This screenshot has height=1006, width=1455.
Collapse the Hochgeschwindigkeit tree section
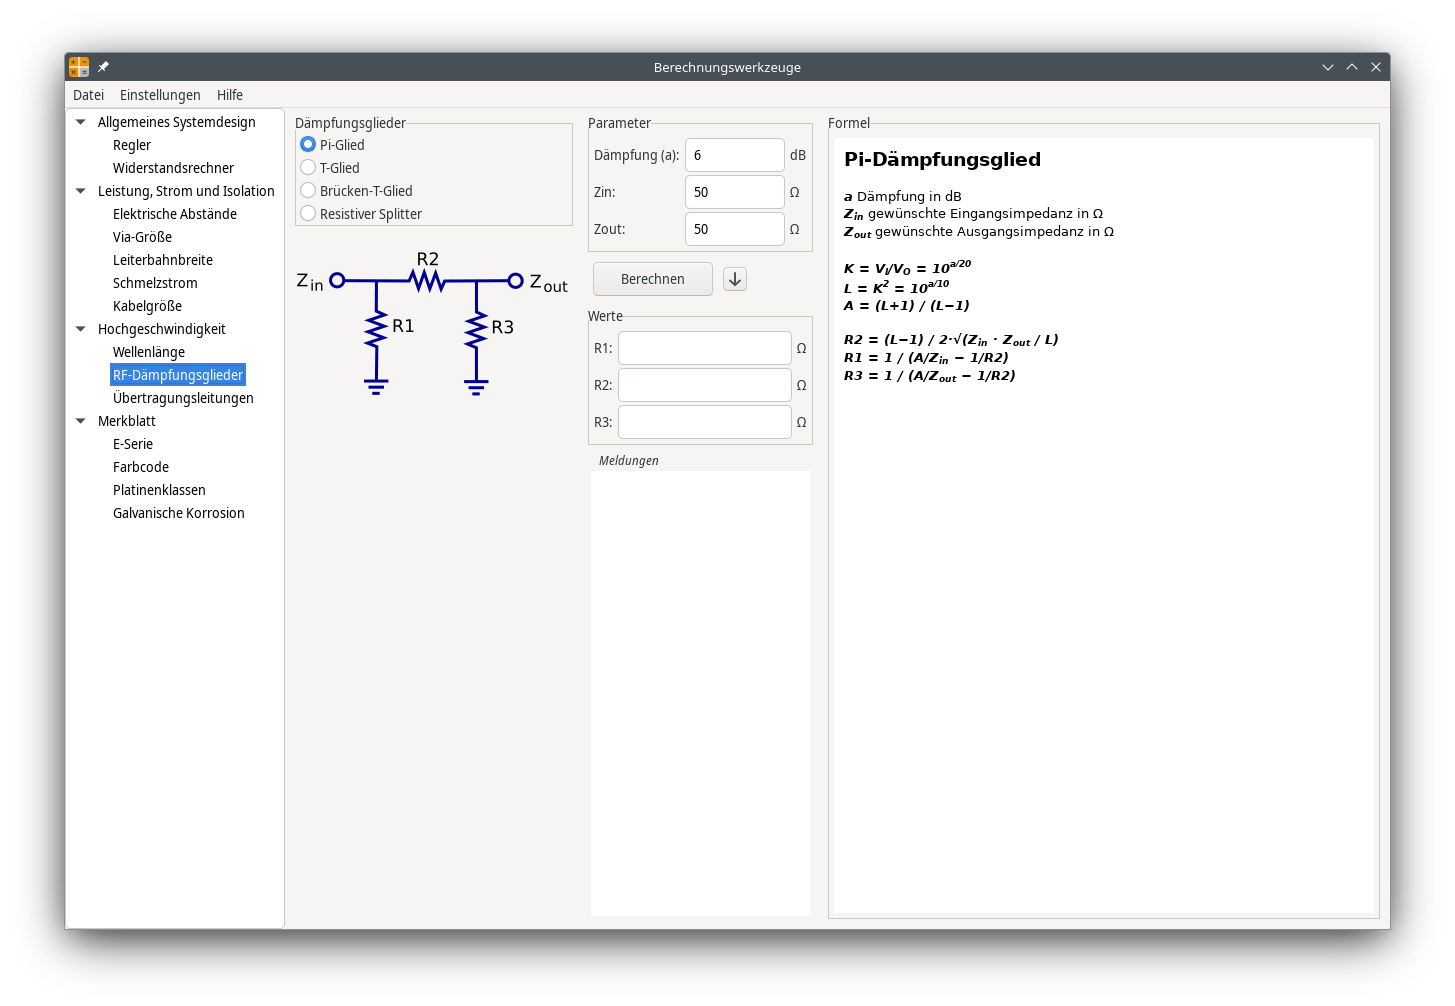coord(81,329)
